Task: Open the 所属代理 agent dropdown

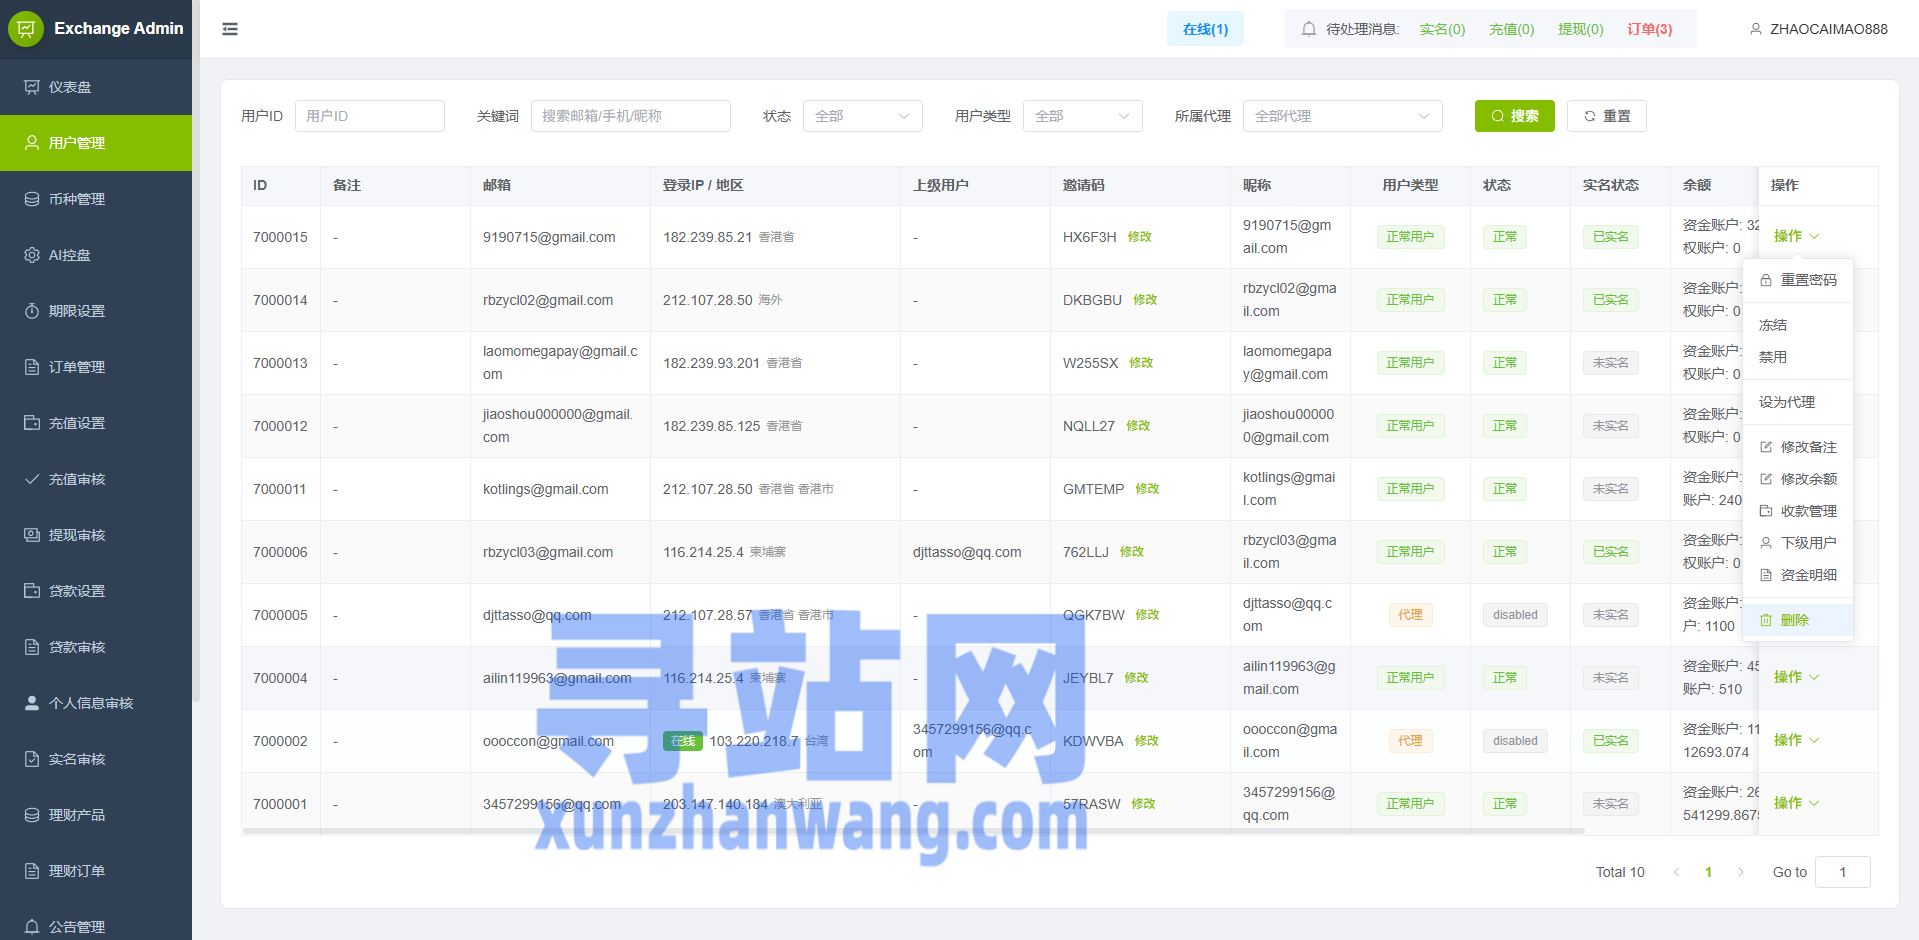Action: click(1342, 116)
